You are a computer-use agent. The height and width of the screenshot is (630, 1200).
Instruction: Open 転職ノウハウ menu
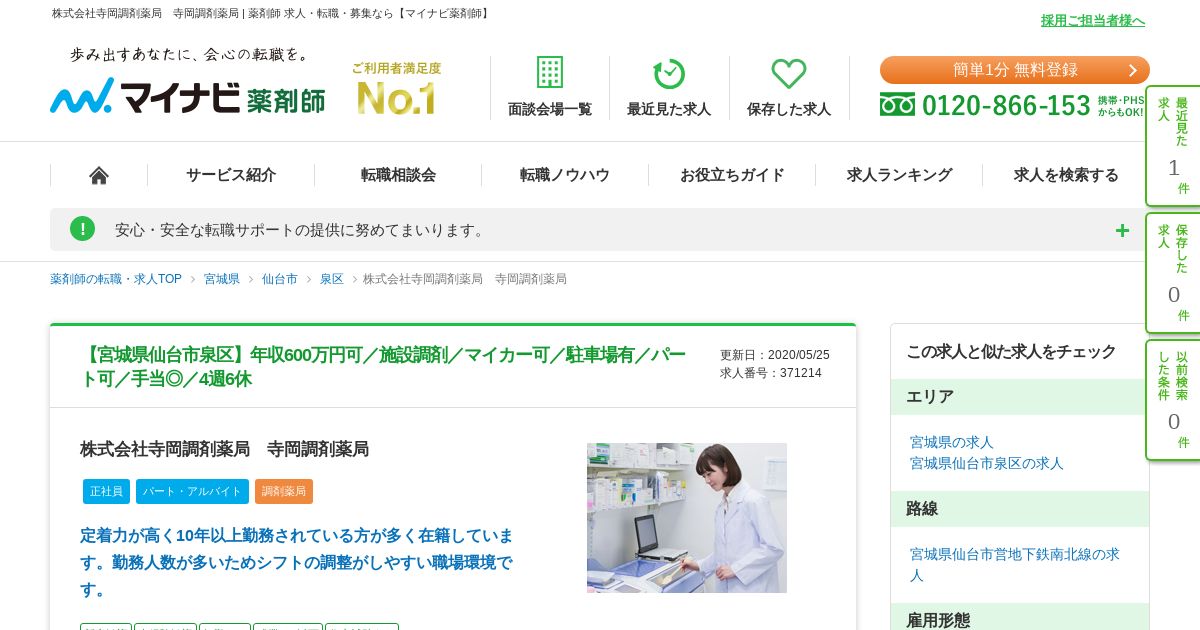(565, 175)
